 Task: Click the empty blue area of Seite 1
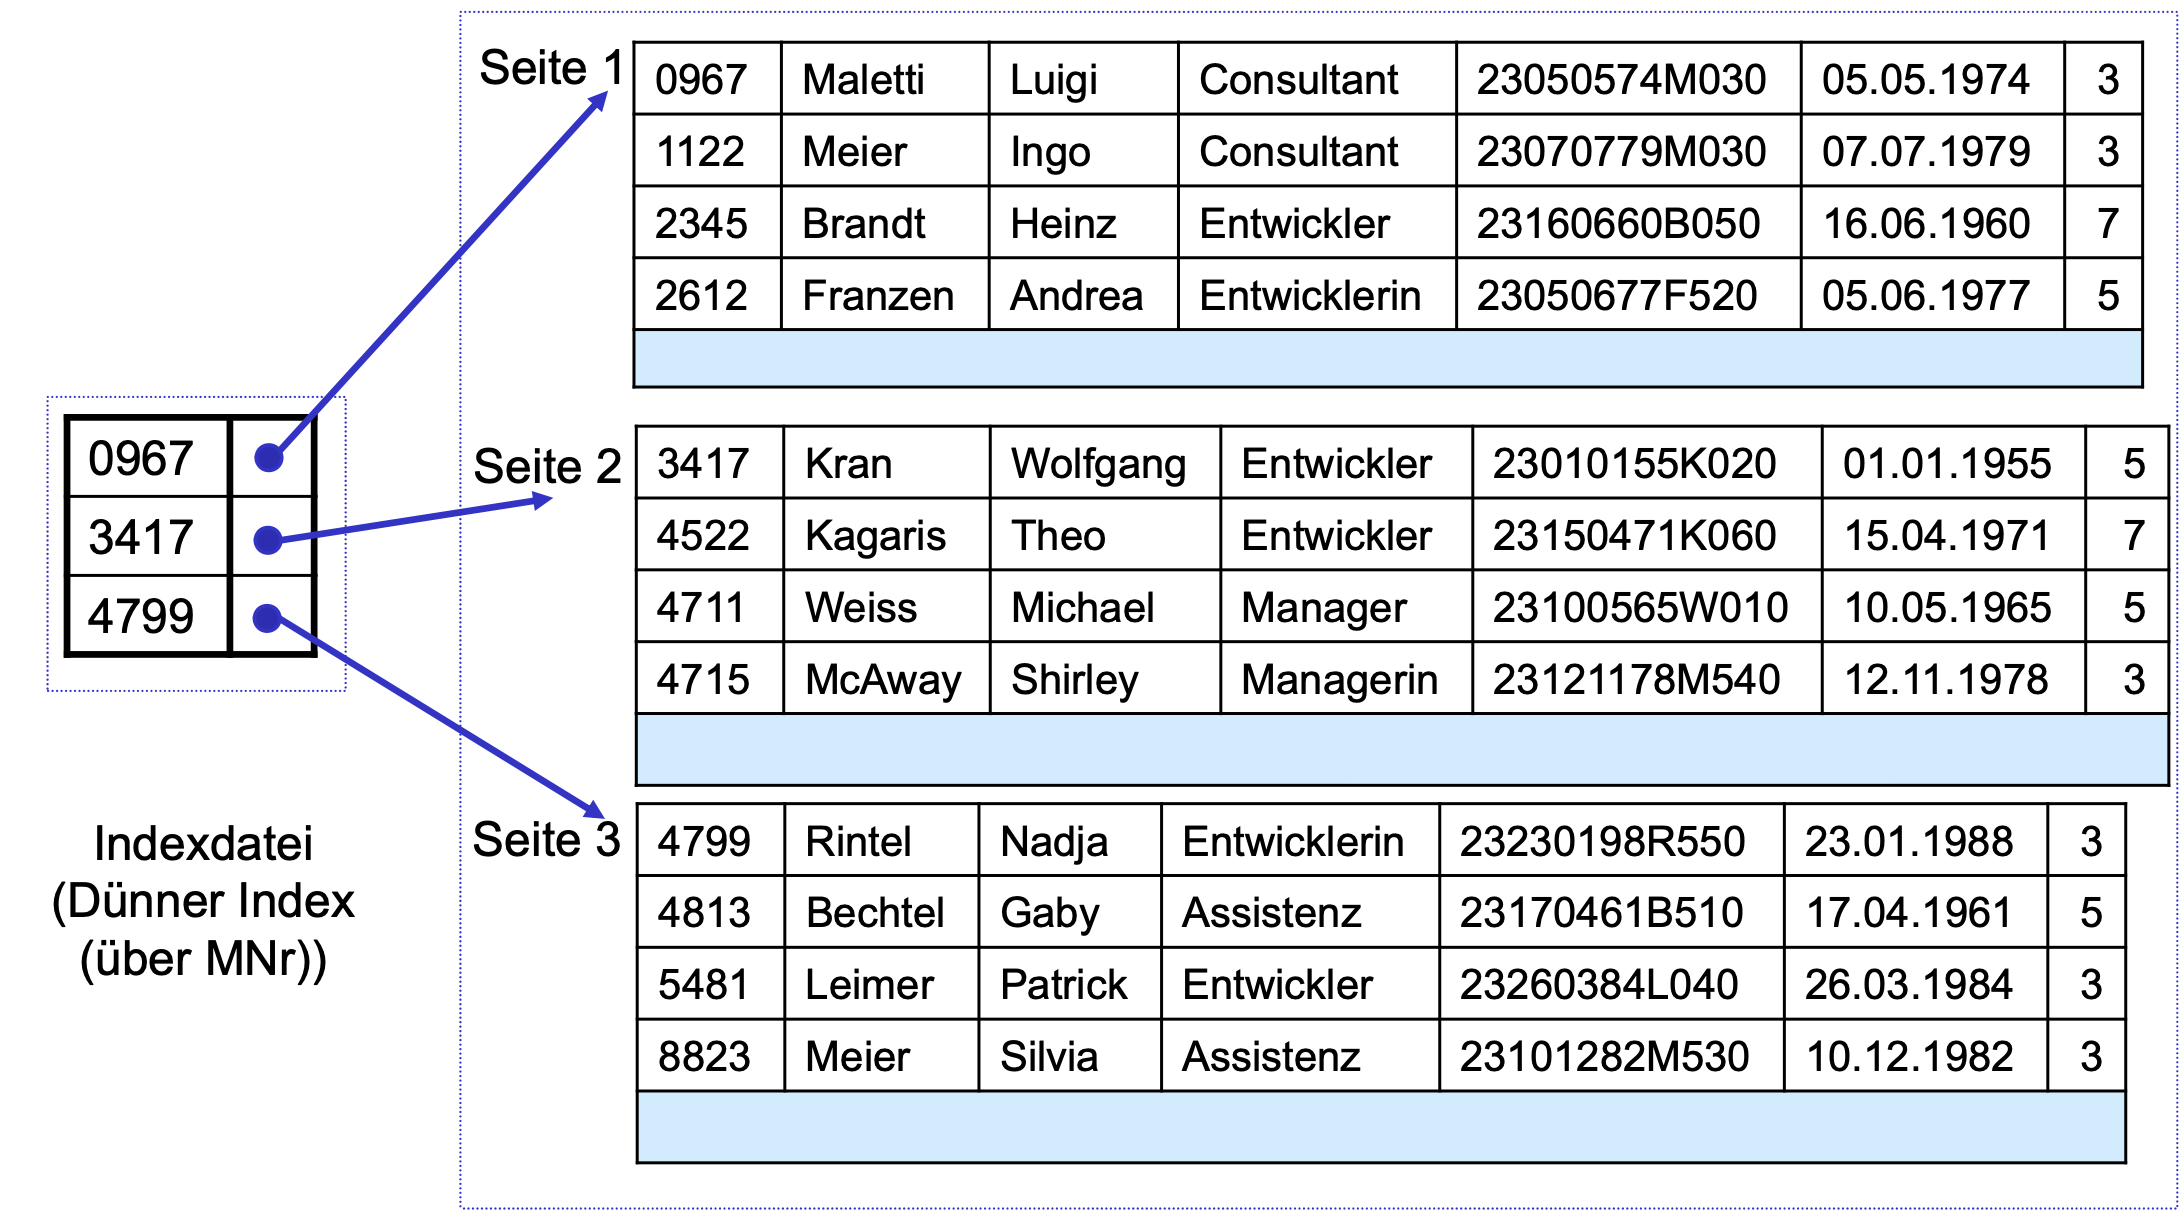click(x=1388, y=358)
